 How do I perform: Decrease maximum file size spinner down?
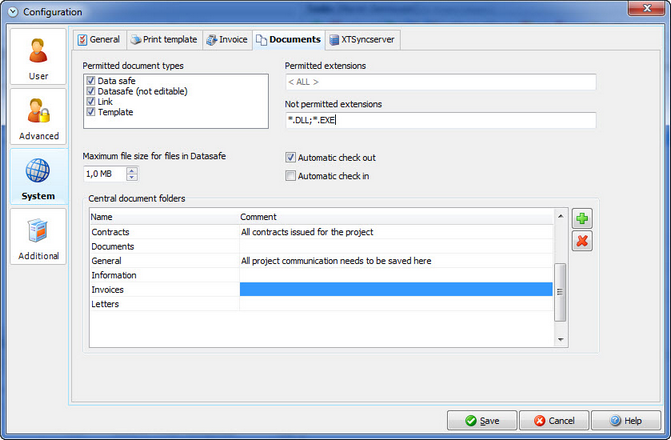pos(132,177)
